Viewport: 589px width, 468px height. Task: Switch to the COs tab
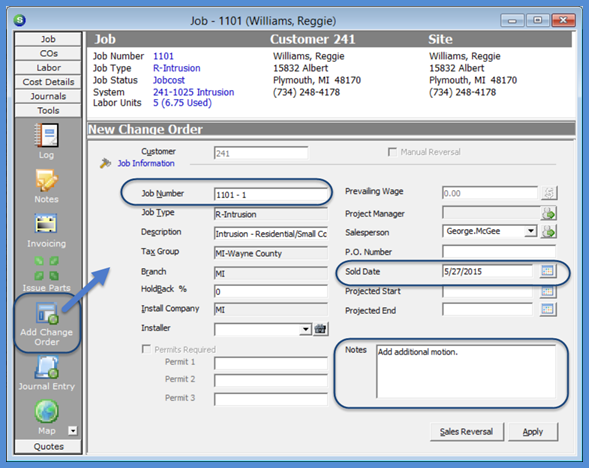48,53
